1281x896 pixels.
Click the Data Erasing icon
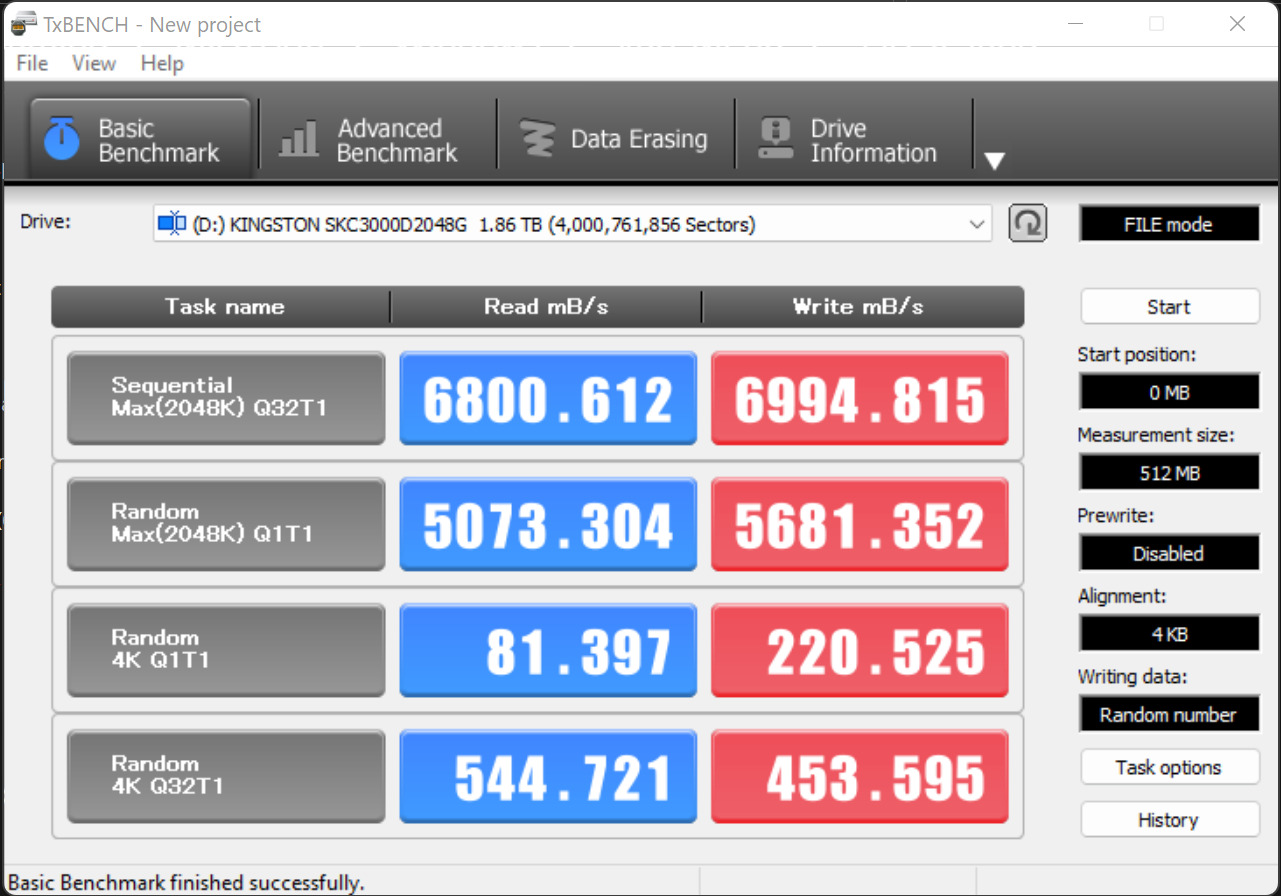537,140
